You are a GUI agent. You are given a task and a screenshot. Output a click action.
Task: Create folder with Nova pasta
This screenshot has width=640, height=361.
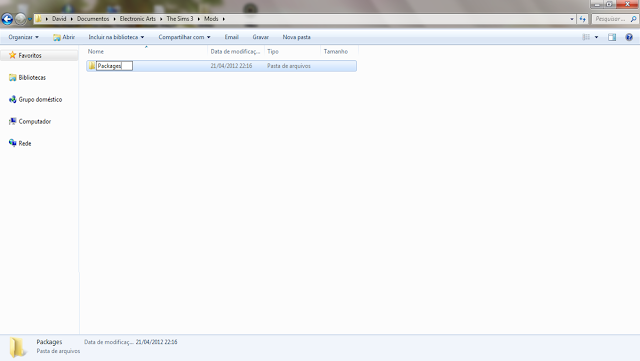pyautogui.click(x=296, y=37)
